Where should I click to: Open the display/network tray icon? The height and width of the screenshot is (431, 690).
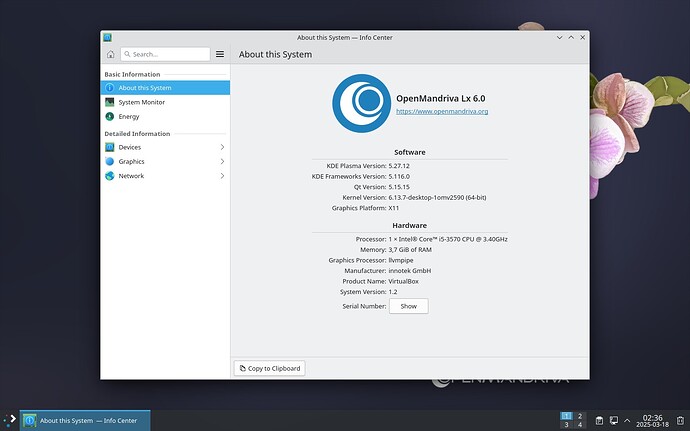(x=613, y=420)
